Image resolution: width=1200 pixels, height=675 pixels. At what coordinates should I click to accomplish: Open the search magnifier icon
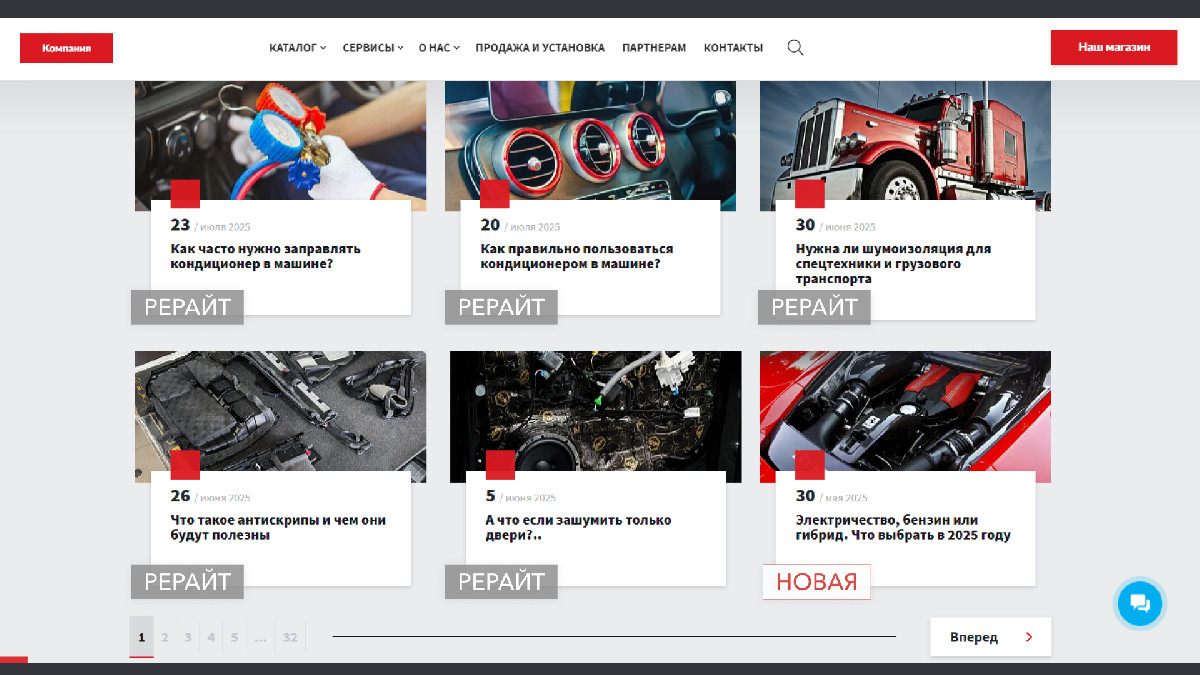tap(795, 47)
